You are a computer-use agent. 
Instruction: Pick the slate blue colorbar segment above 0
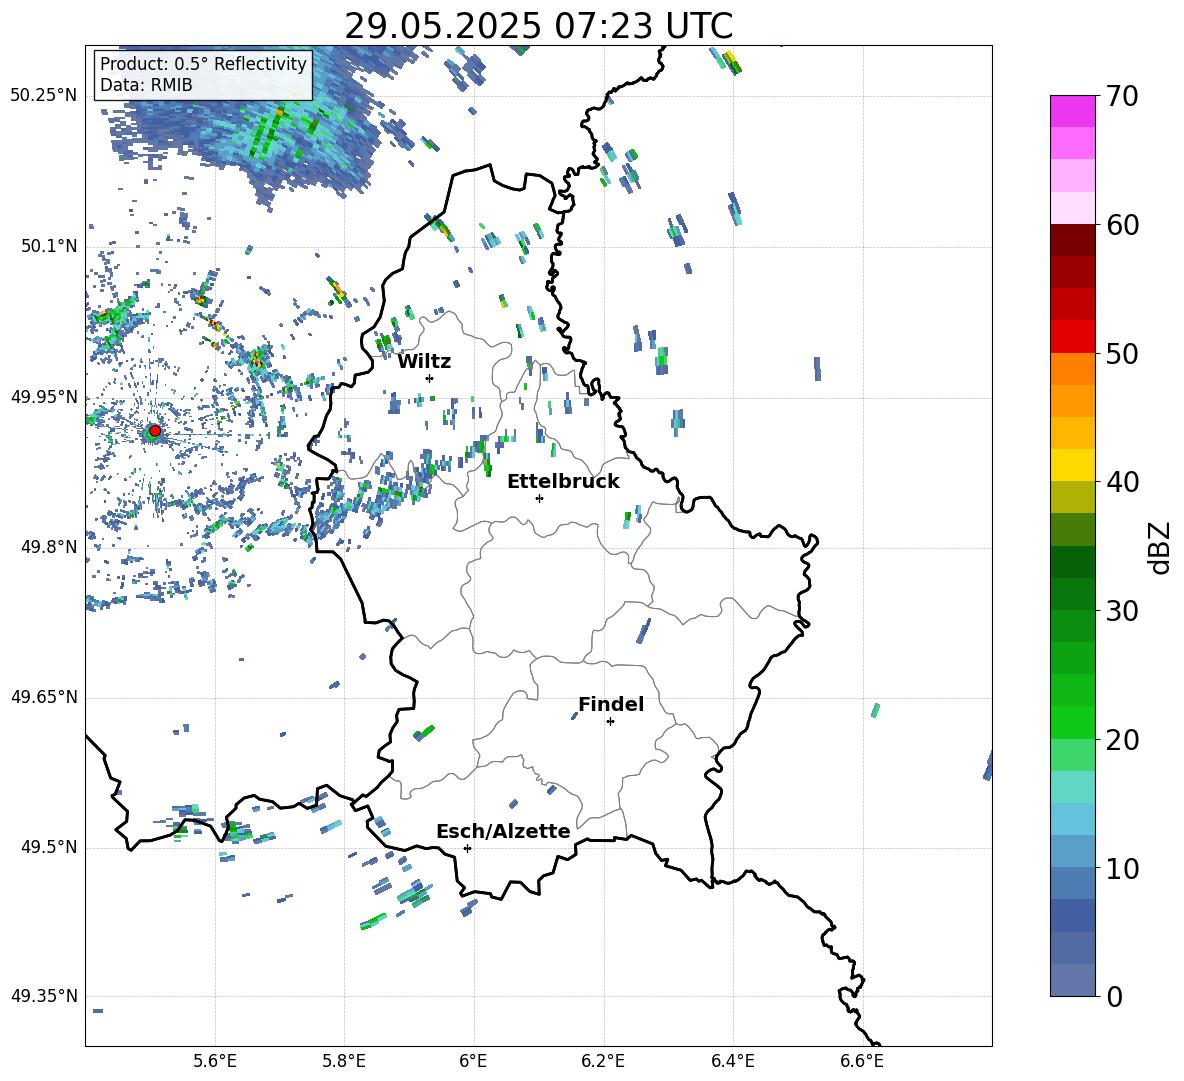point(1073,980)
